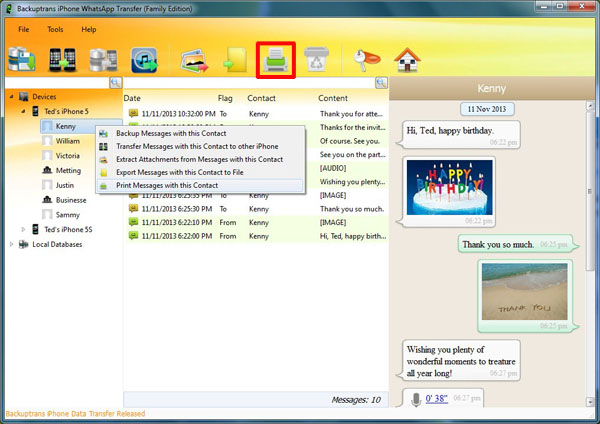Collapse the Devices tree node
The image size is (600, 424).
11,96
